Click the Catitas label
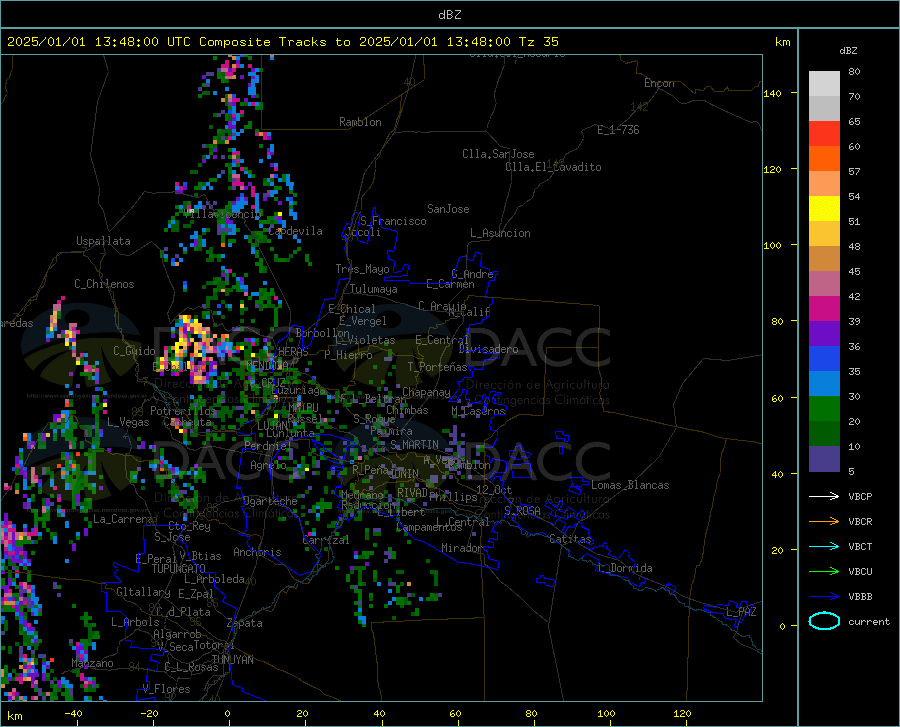Image resolution: width=900 pixels, height=727 pixels. 570,539
